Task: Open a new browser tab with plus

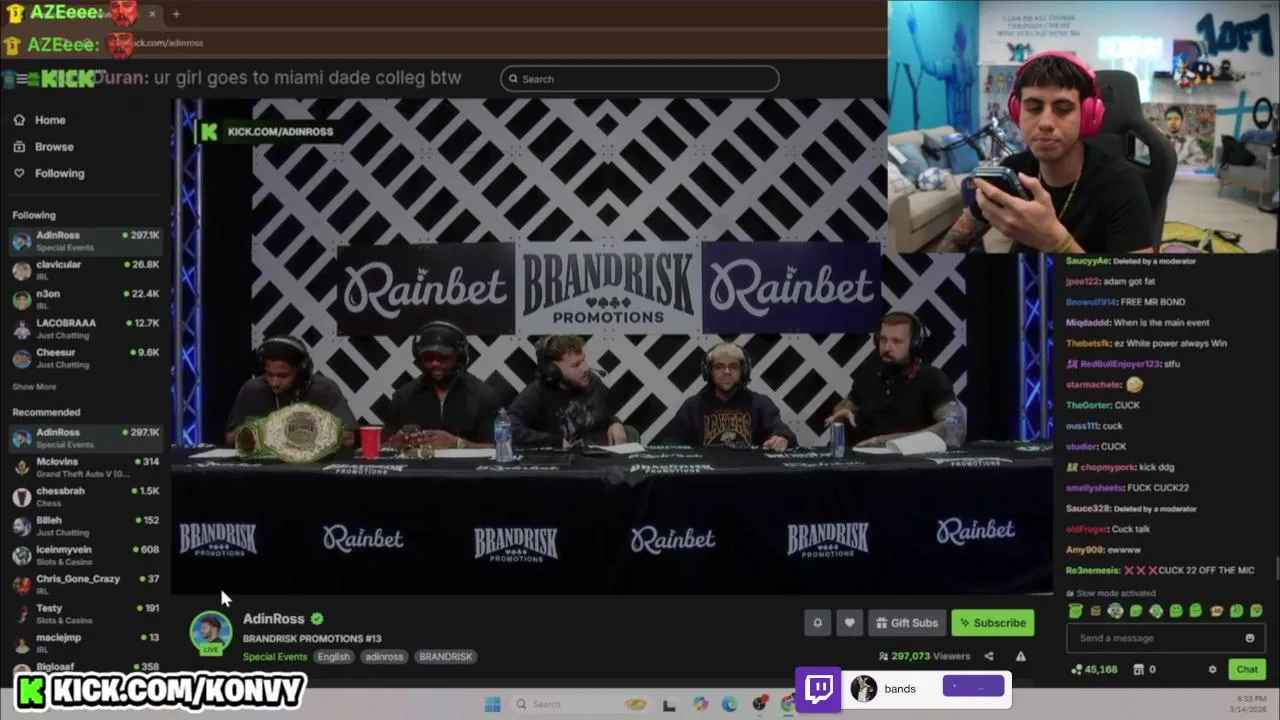Action: 176,14
